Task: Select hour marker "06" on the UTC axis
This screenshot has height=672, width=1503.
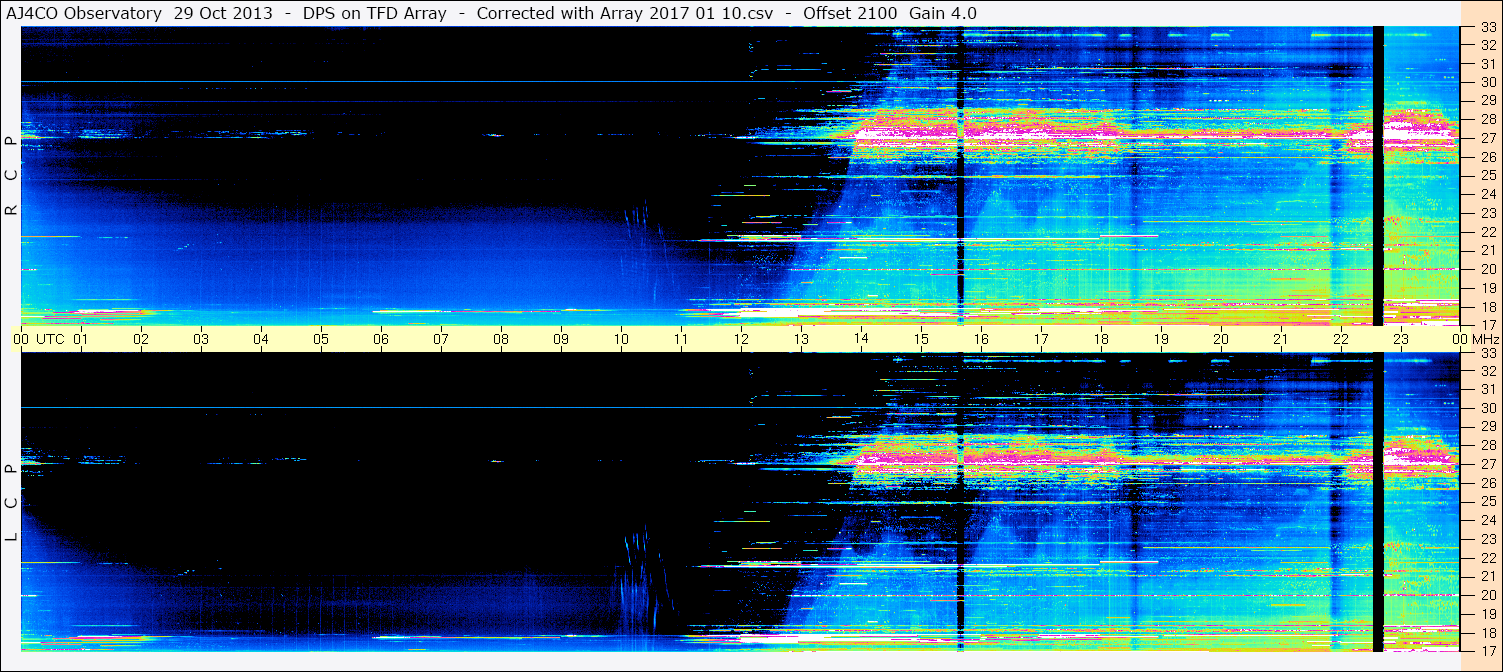Action: [381, 339]
